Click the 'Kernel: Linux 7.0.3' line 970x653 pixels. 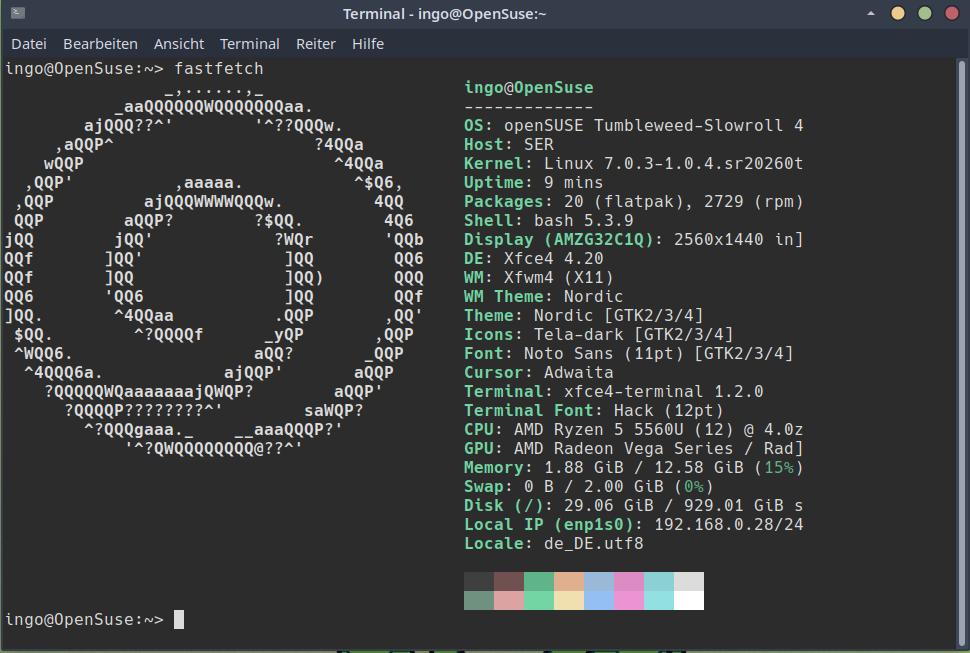633,164
